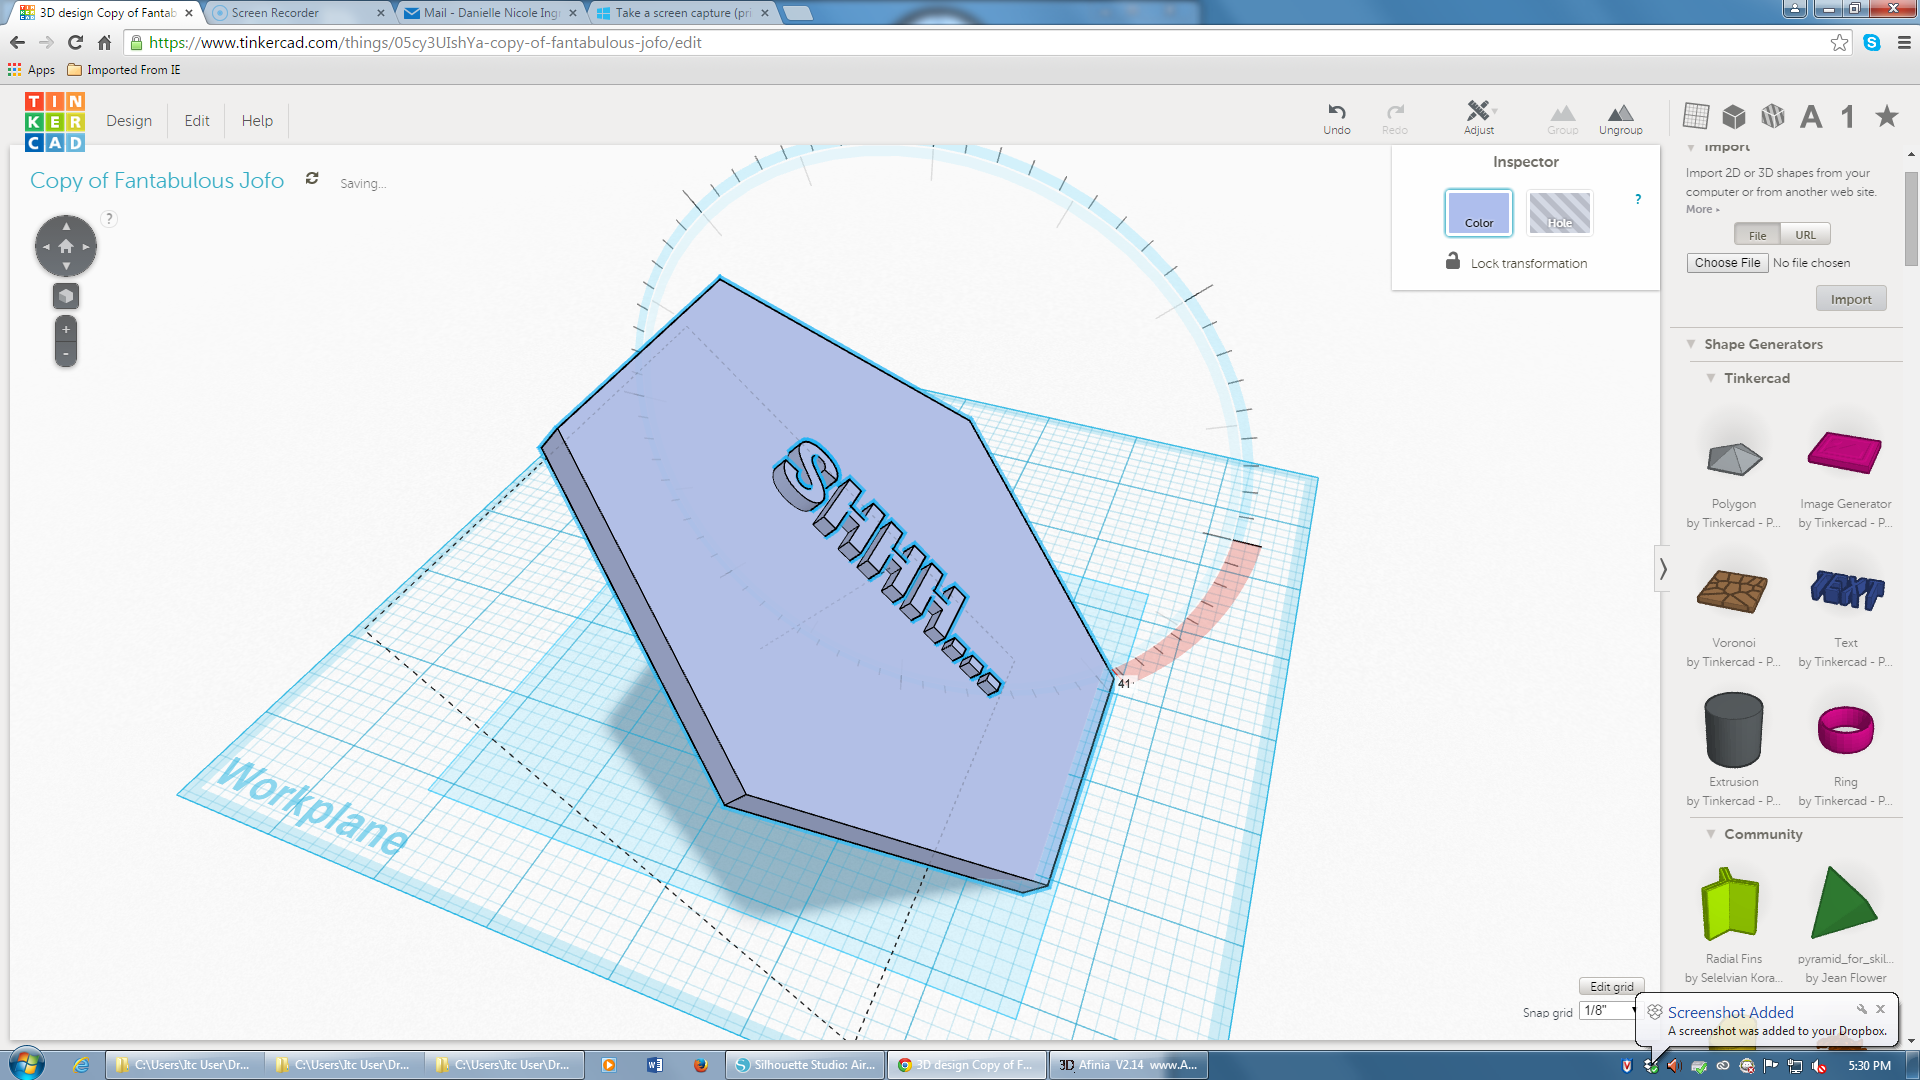Toggle the Lock transformation padlock
This screenshot has width=1920, height=1080.
(x=1453, y=261)
